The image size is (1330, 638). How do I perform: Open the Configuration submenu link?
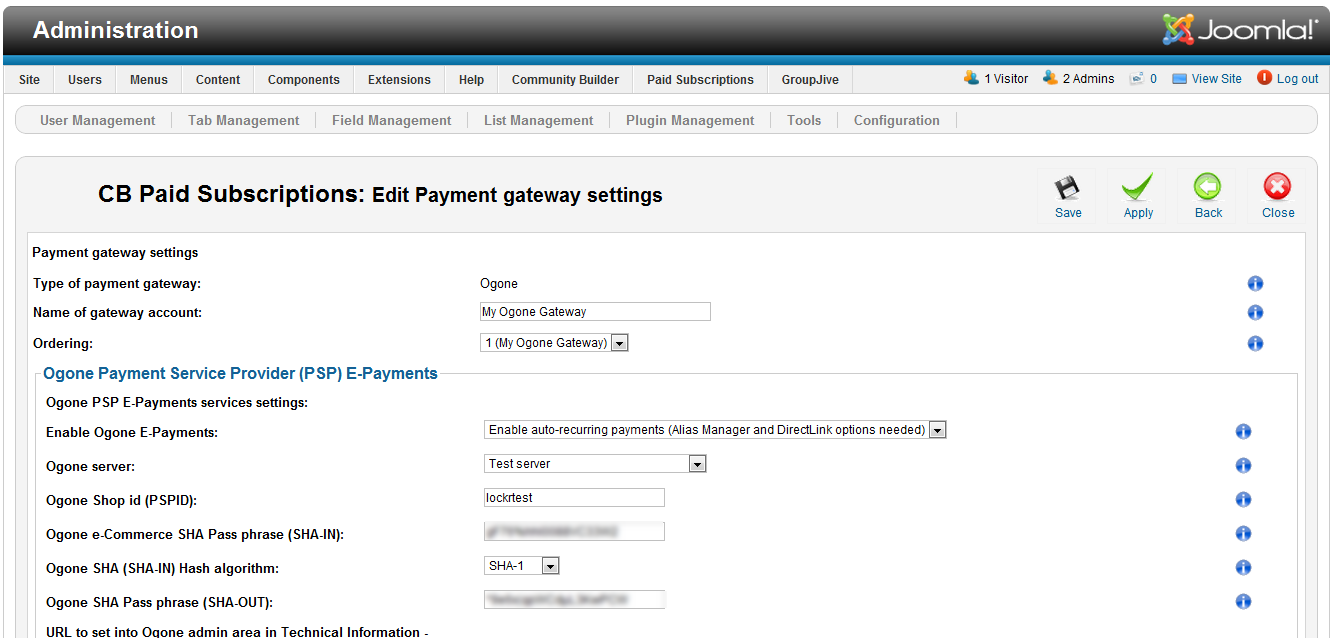coord(897,121)
